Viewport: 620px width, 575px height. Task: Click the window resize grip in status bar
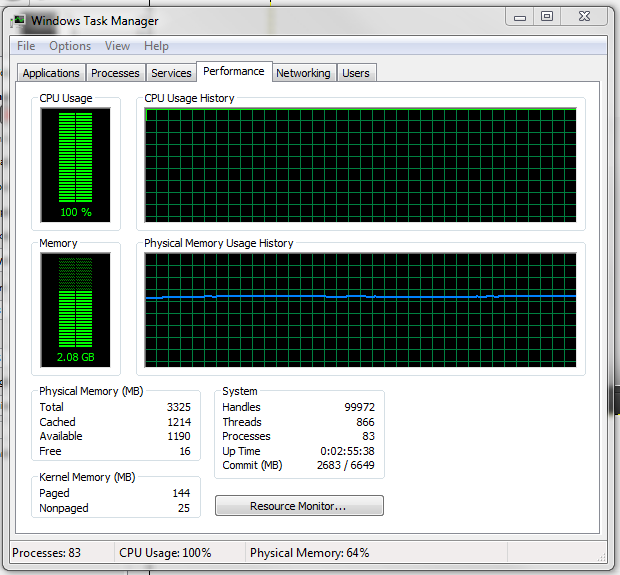tap(602, 557)
